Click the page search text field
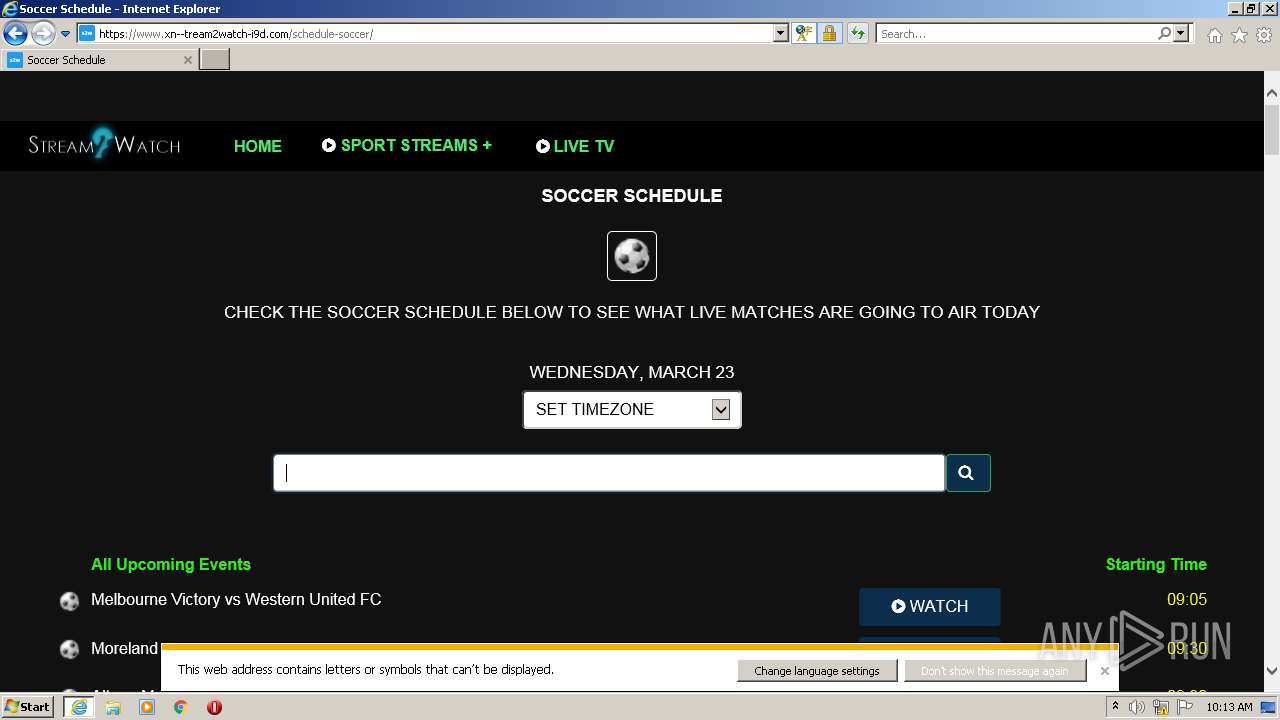The height and width of the screenshot is (720, 1280). (609, 473)
